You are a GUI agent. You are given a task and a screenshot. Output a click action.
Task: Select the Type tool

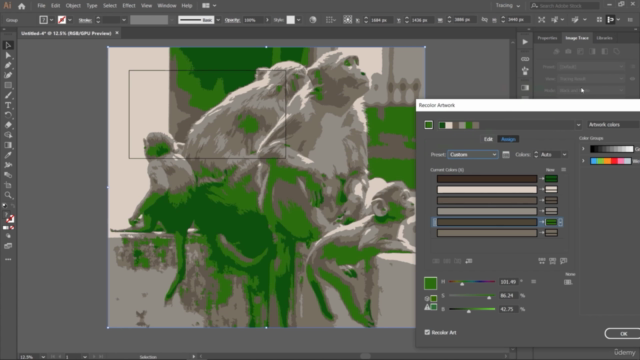click(8, 105)
